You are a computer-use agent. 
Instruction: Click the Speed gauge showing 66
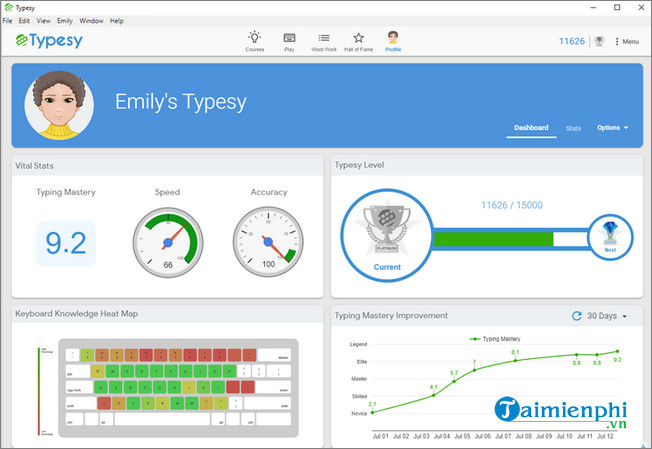click(x=168, y=242)
